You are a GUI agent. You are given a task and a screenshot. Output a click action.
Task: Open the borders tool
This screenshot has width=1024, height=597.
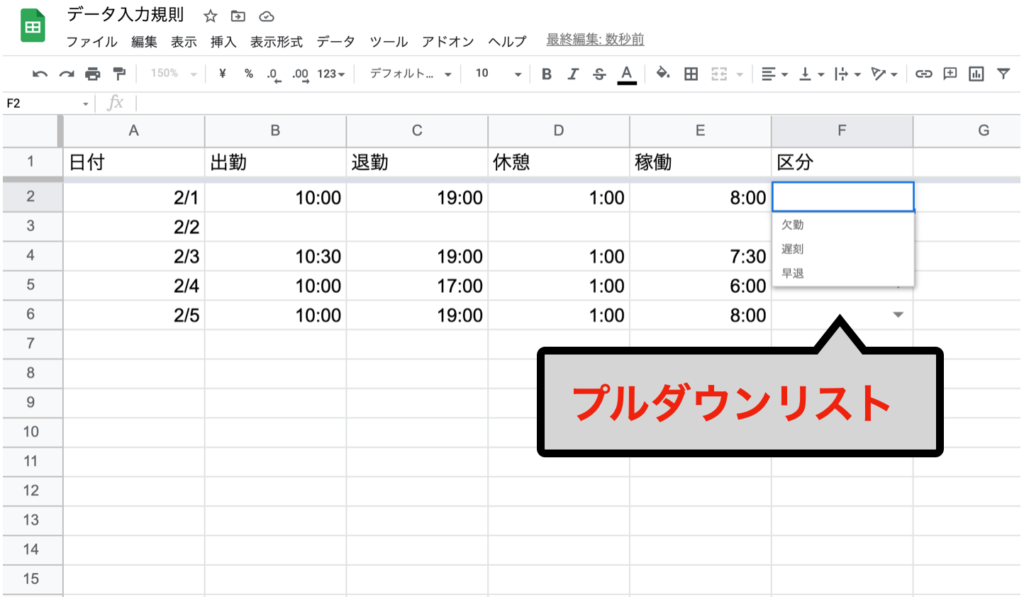click(691, 74)
